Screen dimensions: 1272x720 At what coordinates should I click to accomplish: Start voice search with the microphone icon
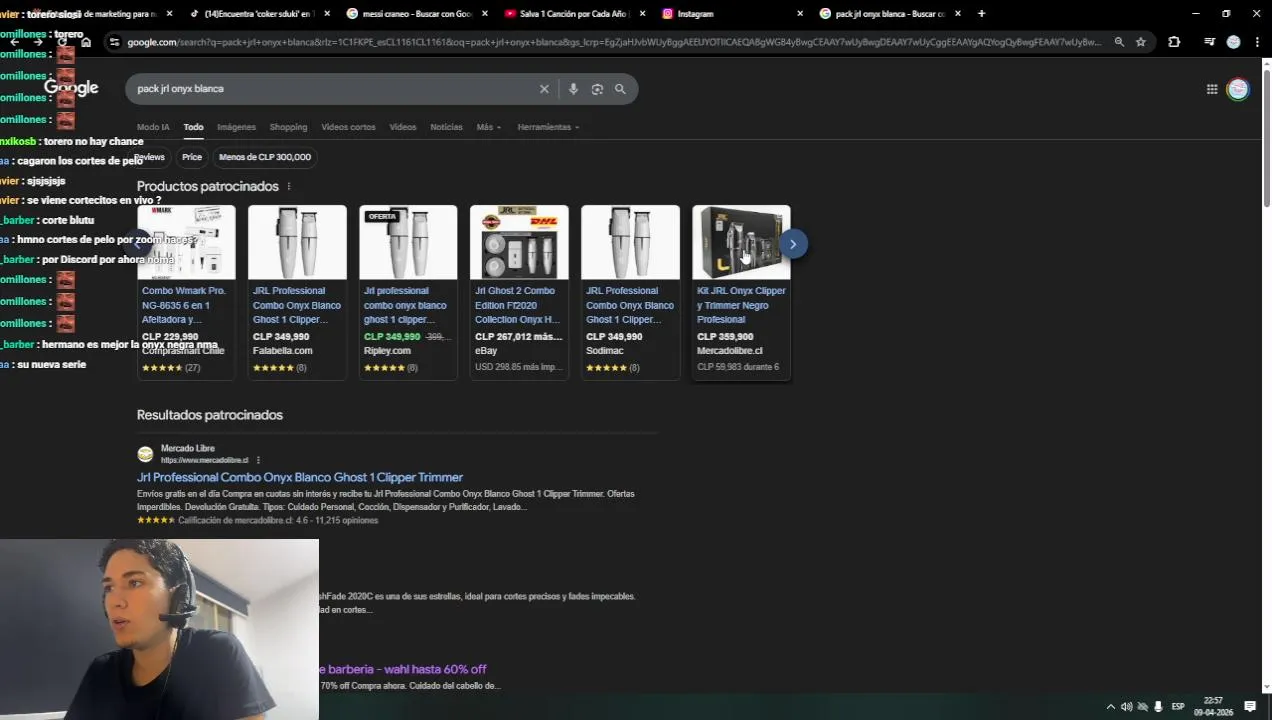(573, 89)
